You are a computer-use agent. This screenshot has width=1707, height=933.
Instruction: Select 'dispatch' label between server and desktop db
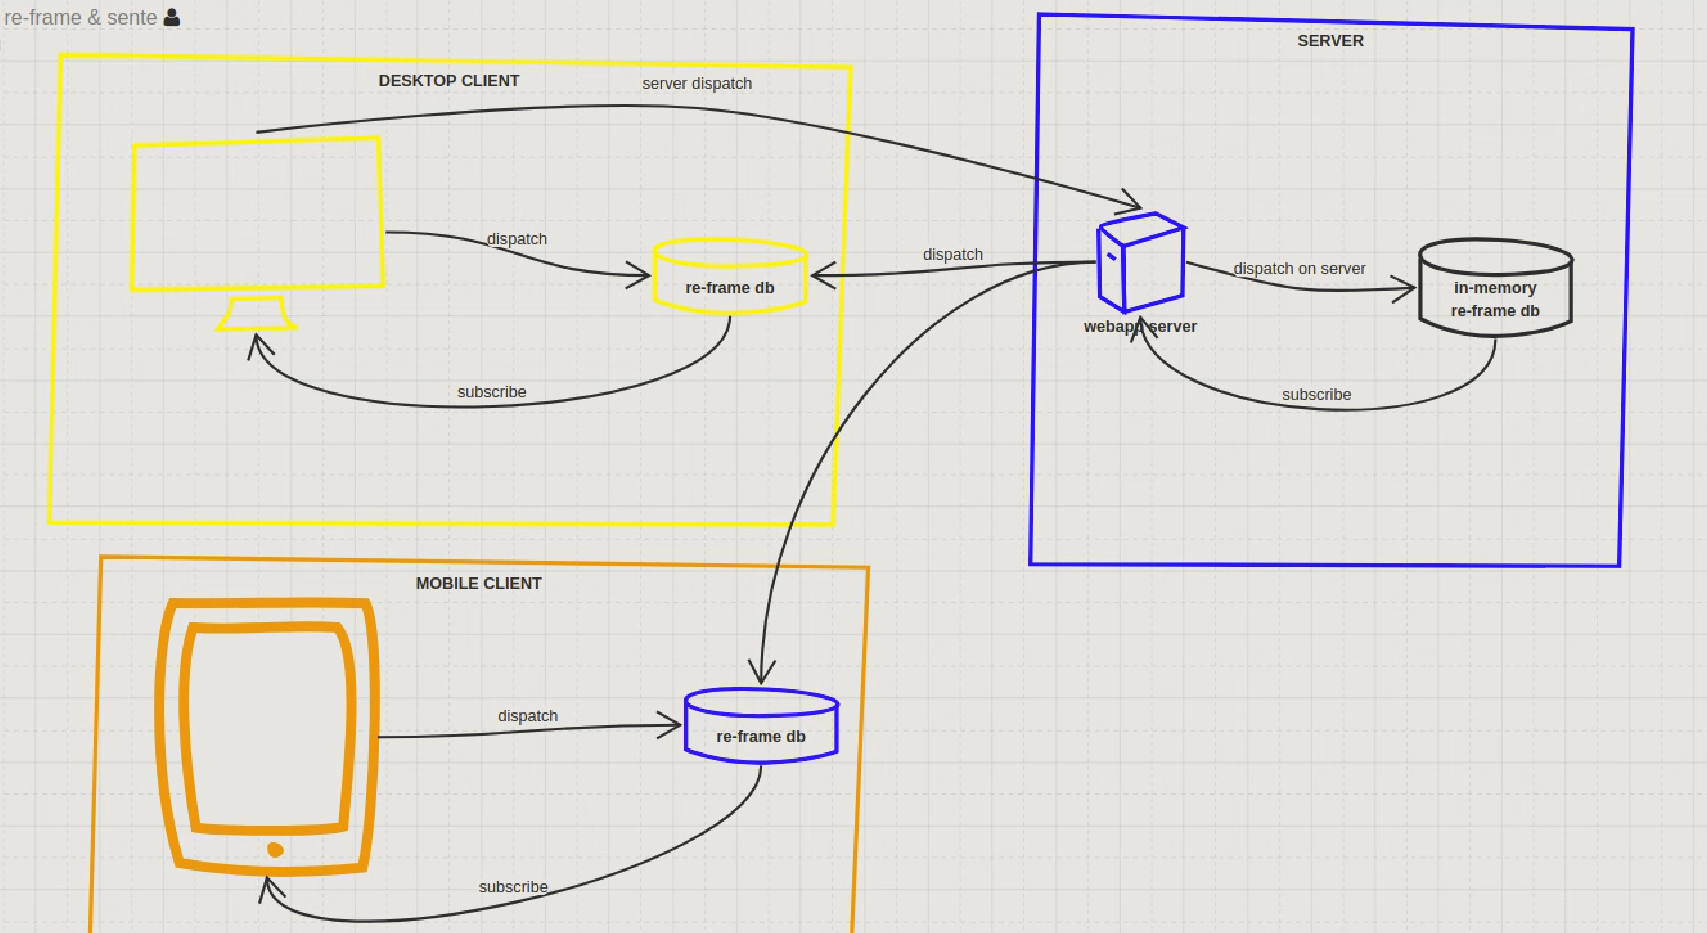[x=953, y=255]
